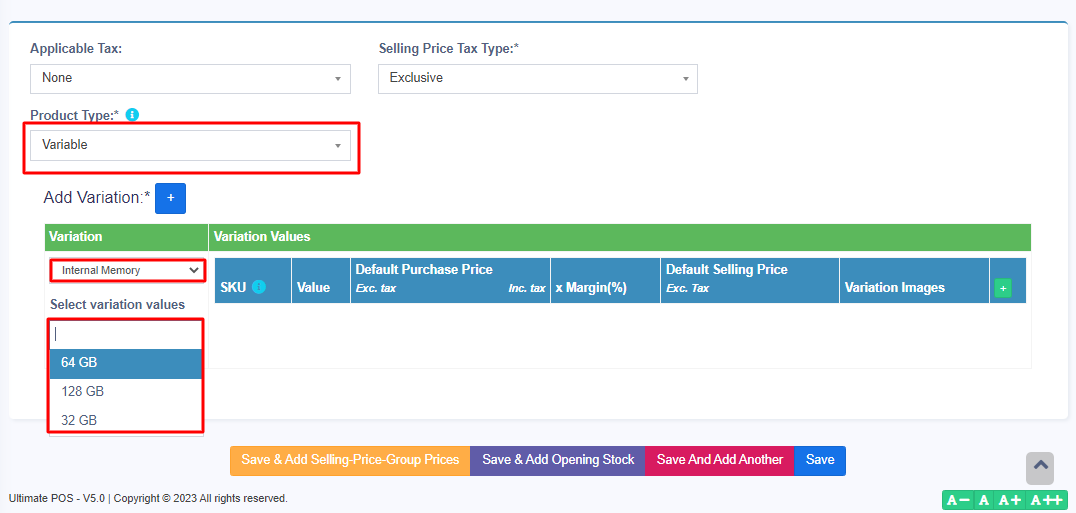The height and width of the screenshot is (513, 1076).
Task: Click Save & Add Opening Stock button
Action: tap(558, 460)
